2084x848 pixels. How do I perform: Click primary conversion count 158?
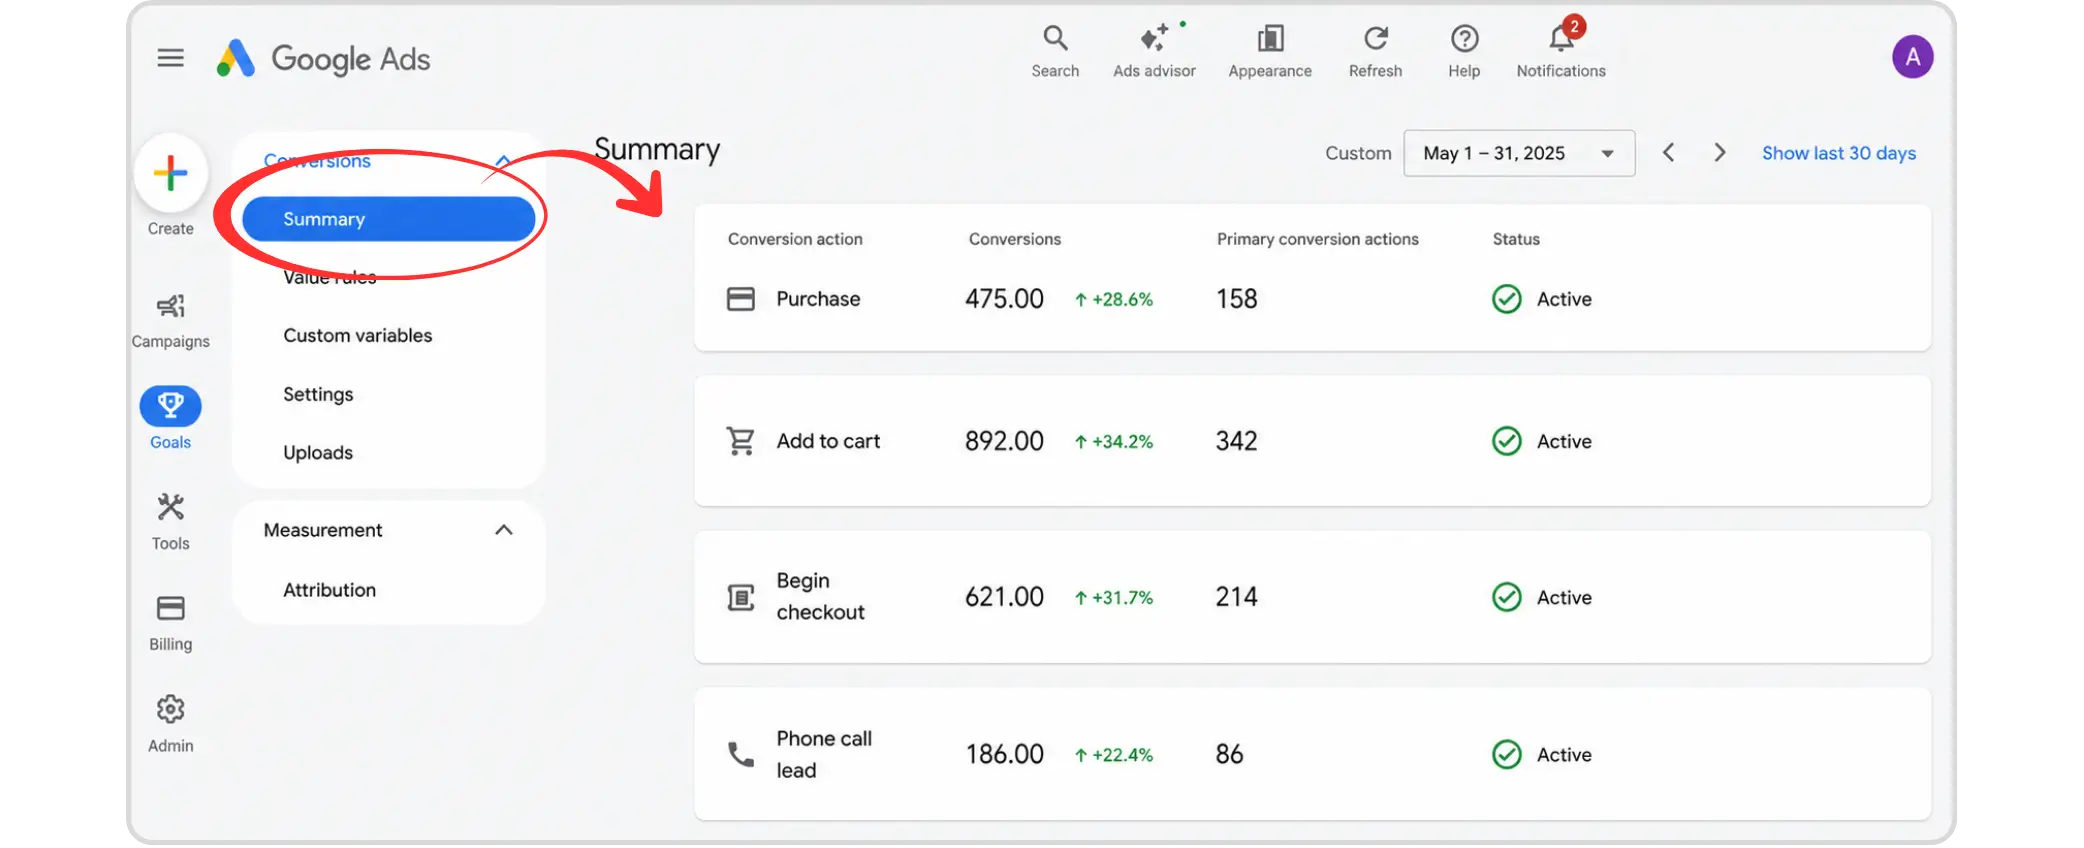pyautogui.click(x=1237, y=299)
